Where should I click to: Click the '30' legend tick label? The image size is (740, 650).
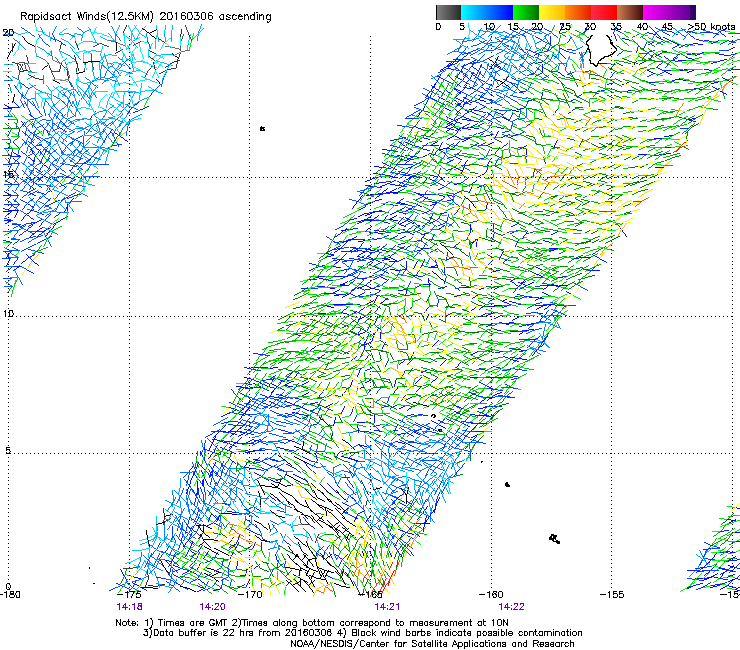pyautogui.click(x=590, y=27)
